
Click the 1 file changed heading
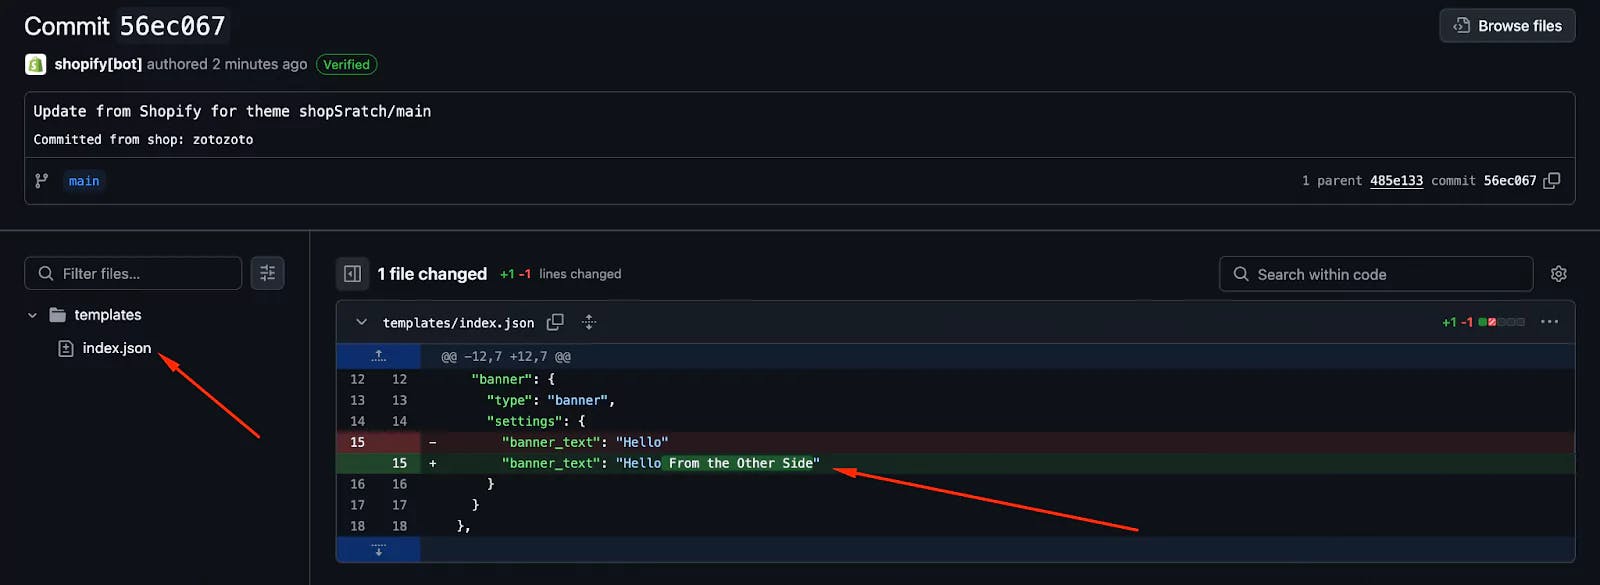[x=432, y=274]
